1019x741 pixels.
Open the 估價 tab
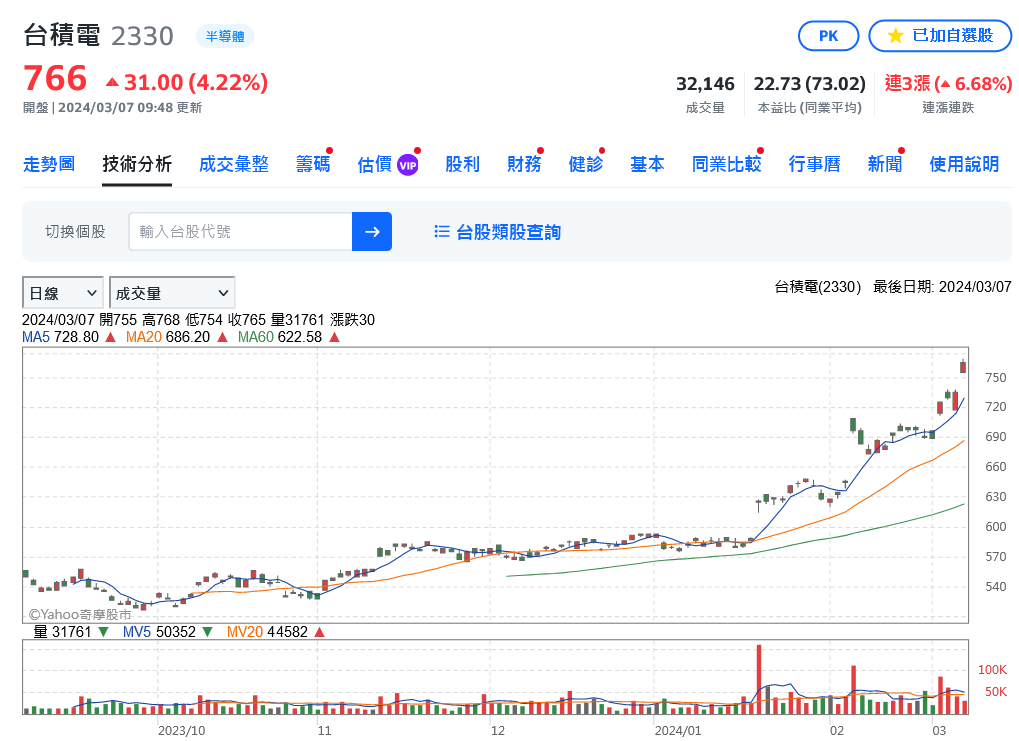click(375, 164)
